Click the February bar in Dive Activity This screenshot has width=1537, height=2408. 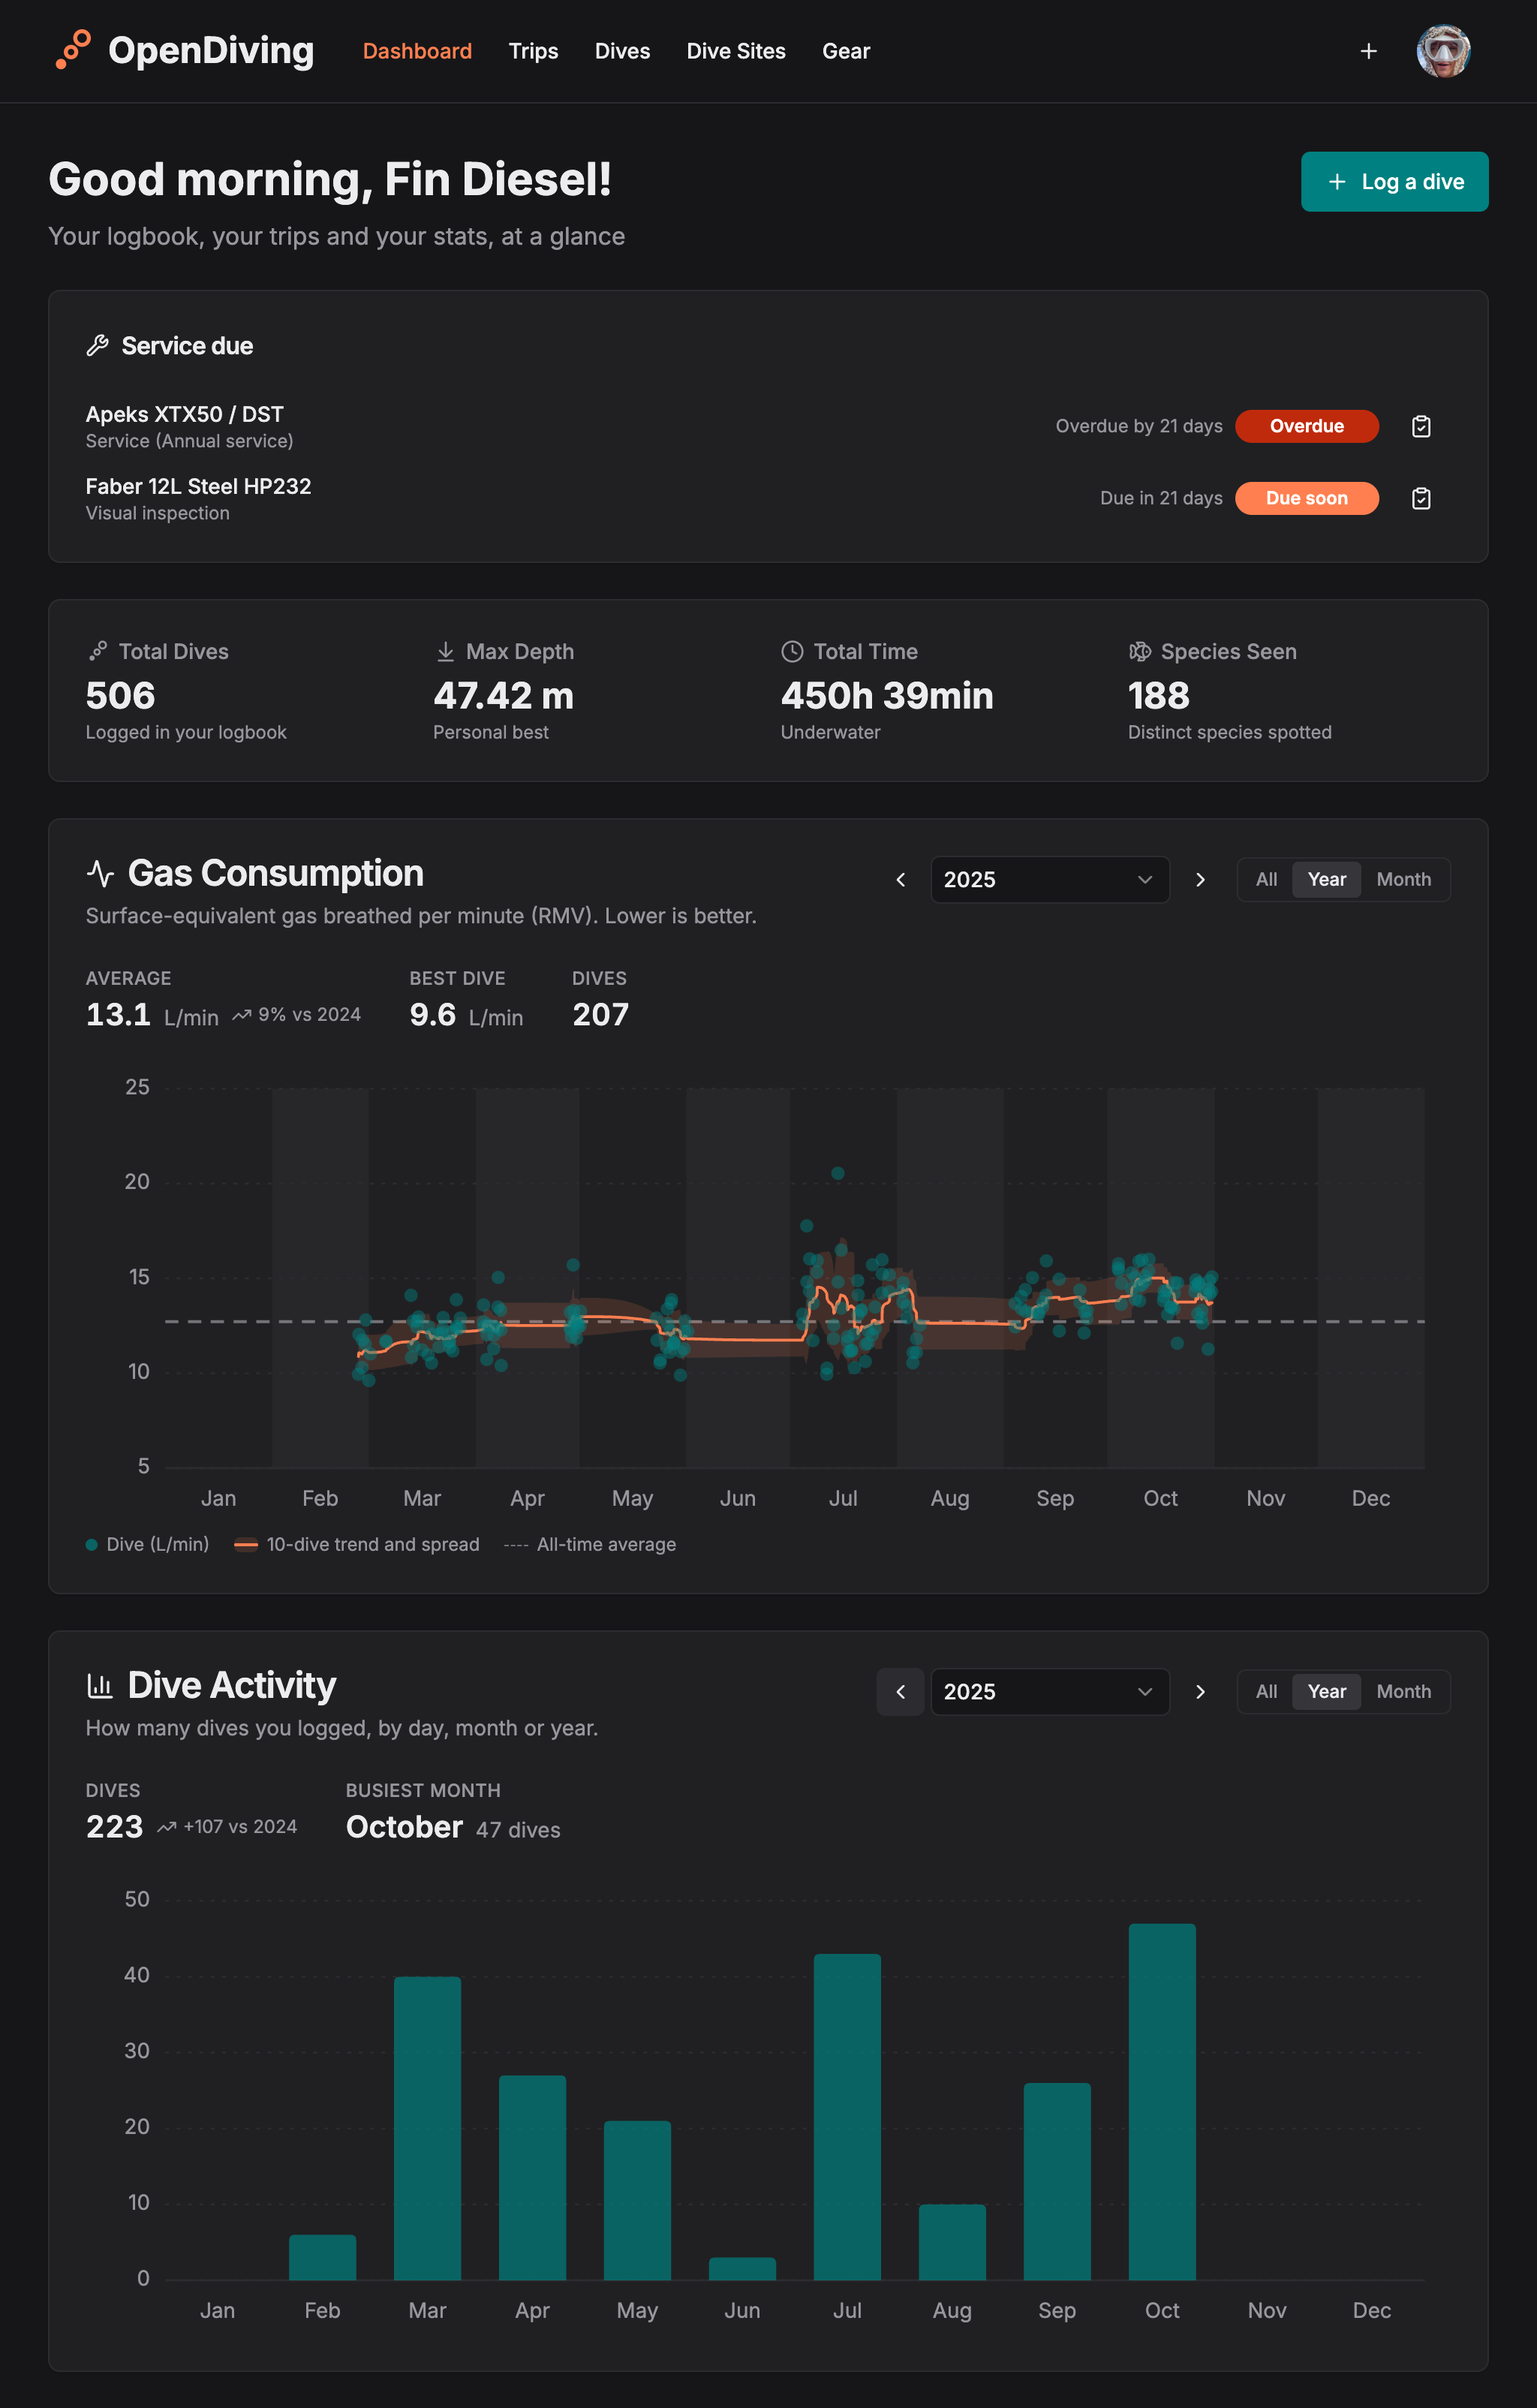(x=322, y=2257)
